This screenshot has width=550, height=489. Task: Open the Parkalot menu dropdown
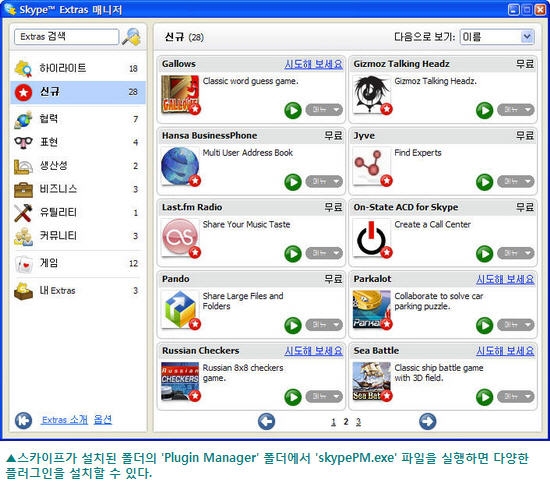pyautogui.click(x=516, y=325)
